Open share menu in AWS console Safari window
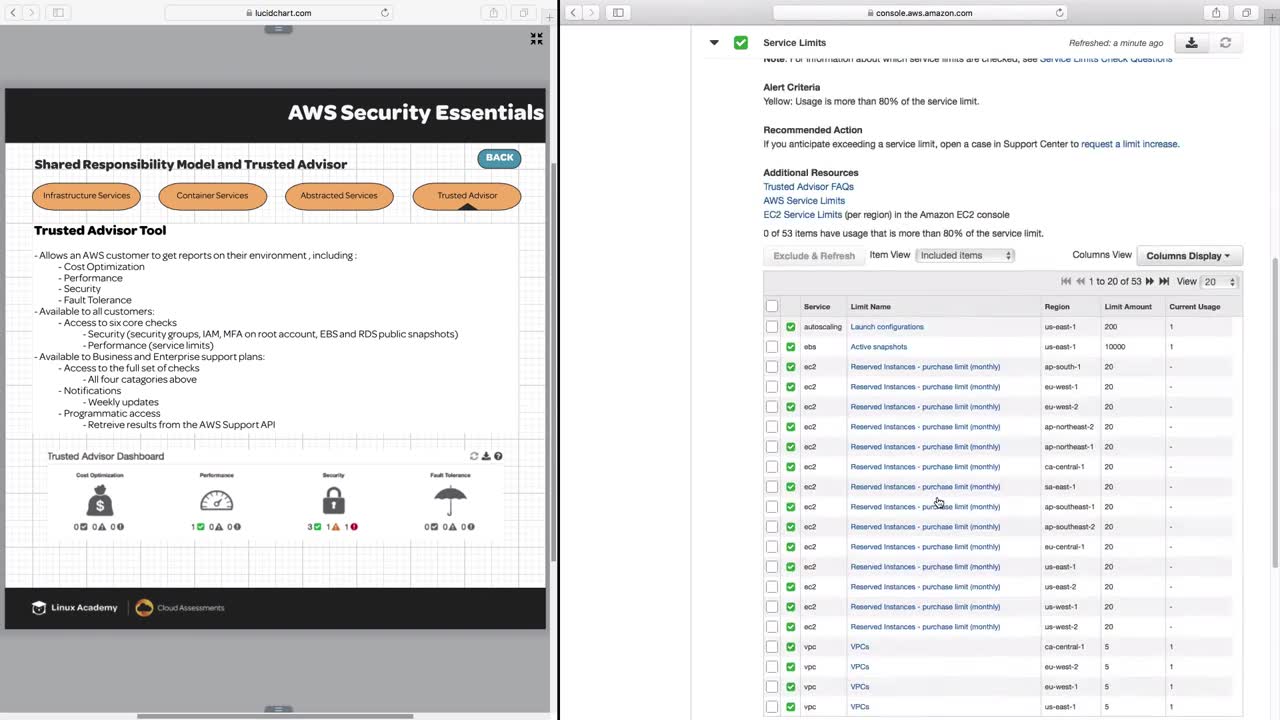This screenshot has height=720, width=1280. 1216,13
